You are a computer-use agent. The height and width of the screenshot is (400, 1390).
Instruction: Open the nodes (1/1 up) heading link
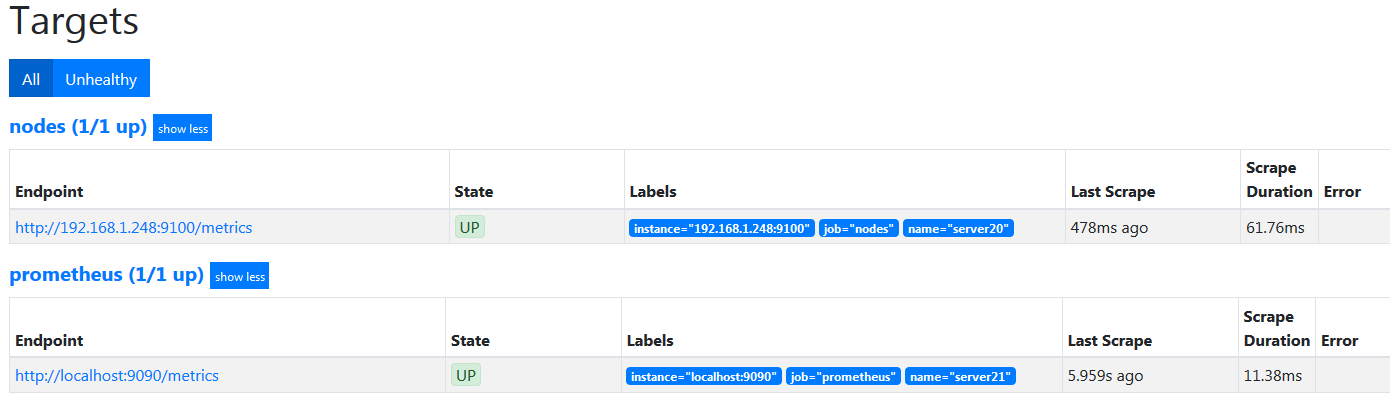[78, 127]
